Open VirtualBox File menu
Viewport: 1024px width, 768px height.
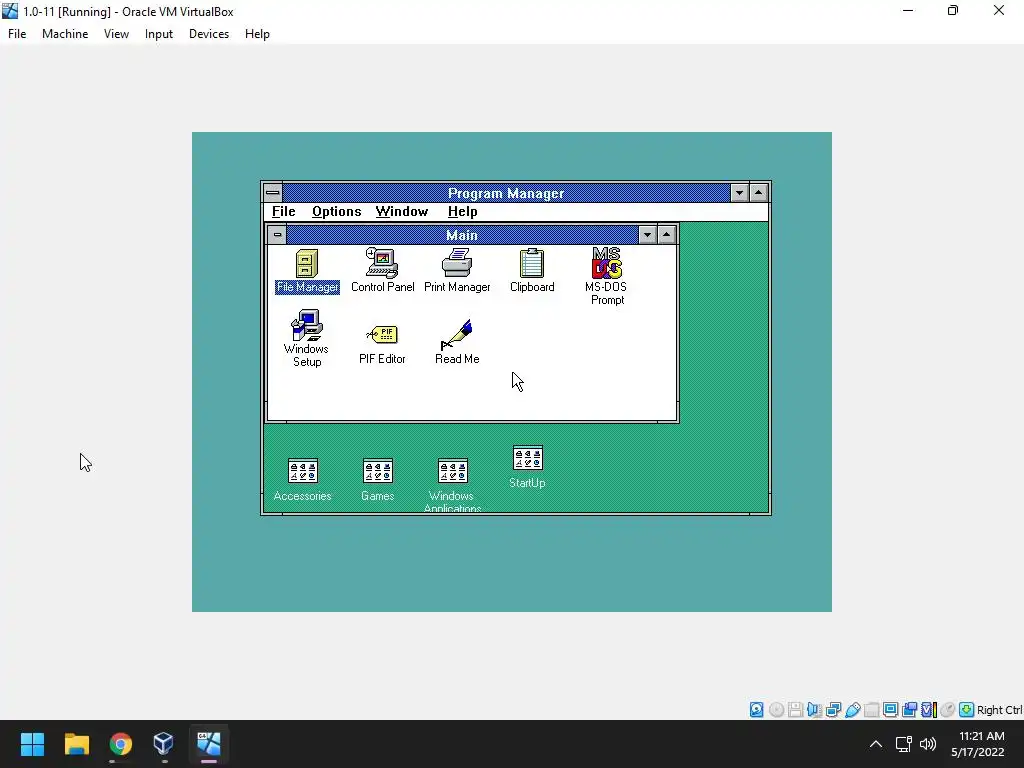click(x=17, y=34)
